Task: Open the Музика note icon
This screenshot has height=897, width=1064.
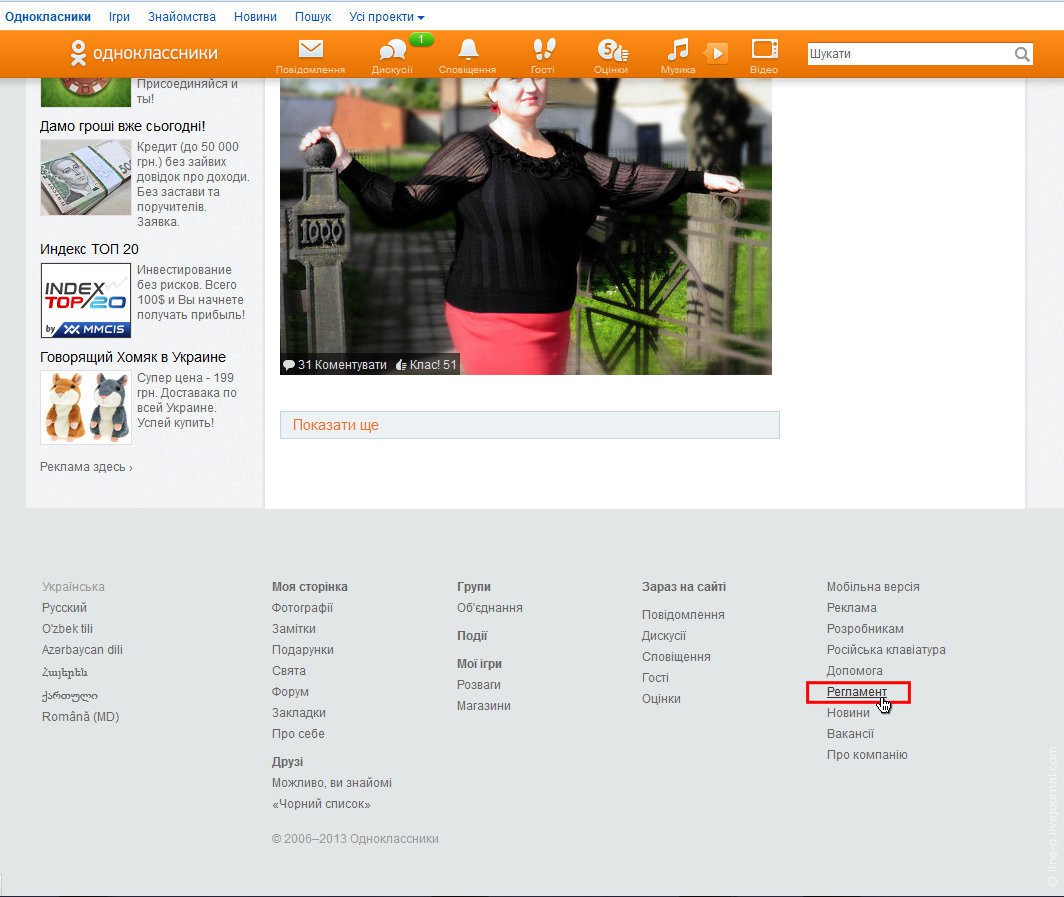Action: pyautogui.click(x=678, y=50)
